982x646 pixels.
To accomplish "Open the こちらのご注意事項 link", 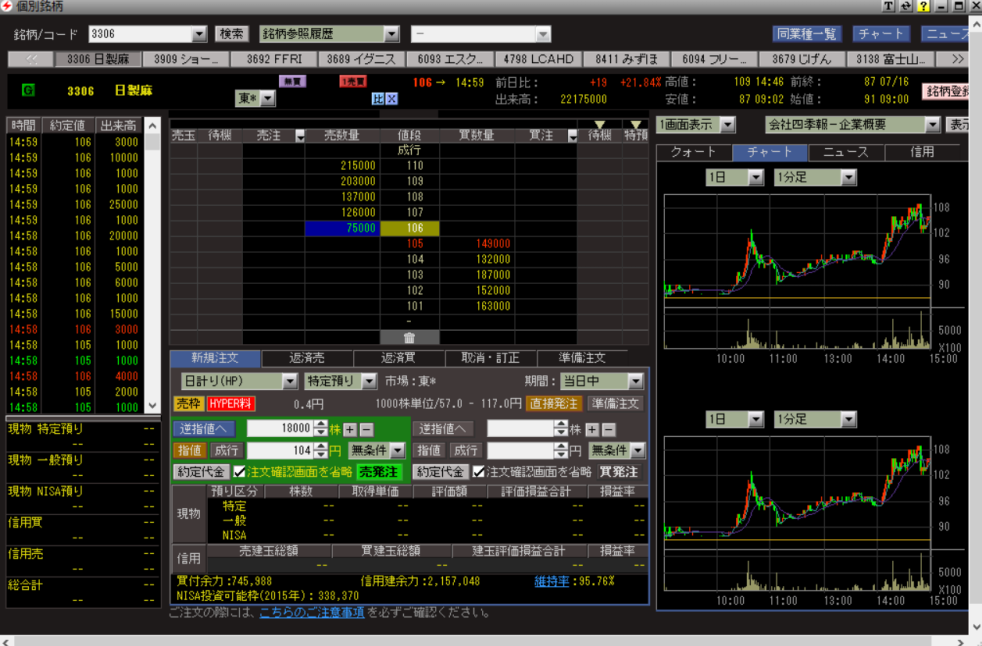I will coord(311,613).
